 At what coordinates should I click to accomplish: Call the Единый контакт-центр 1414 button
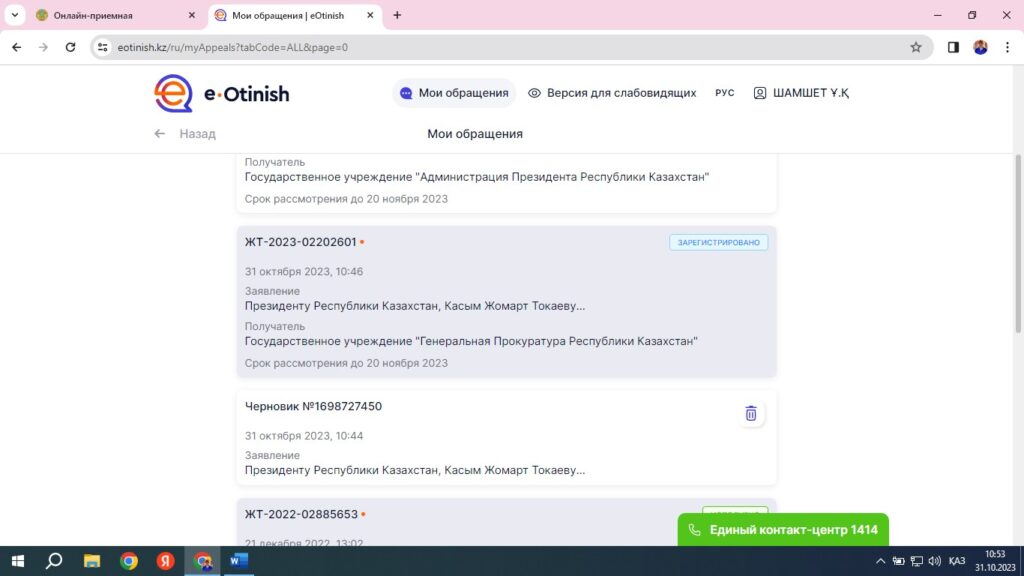(x=783, y=530)
